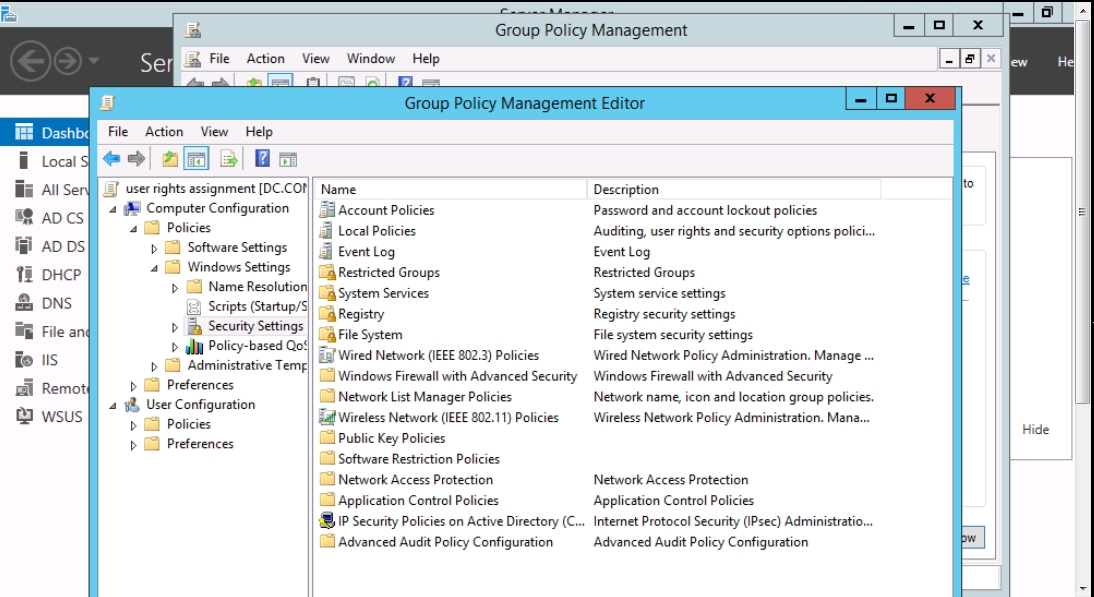1094x597 pixels.
Task: Expand the Administrative Templates node
Action: tap(154, 366)
